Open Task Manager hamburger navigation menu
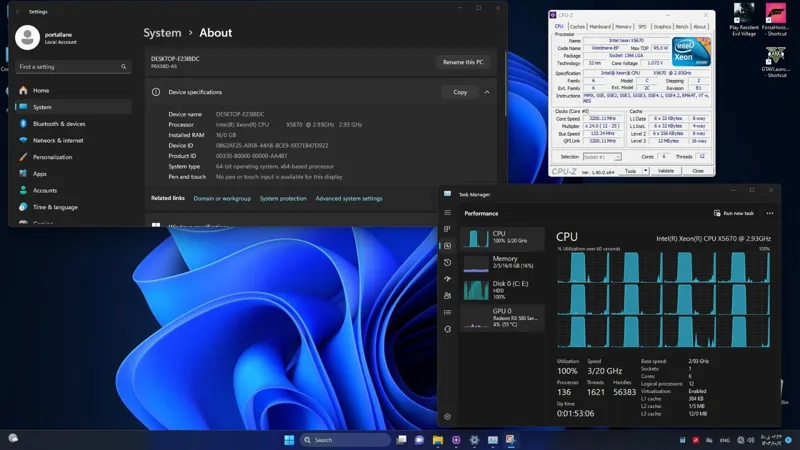Viewport: 800px width, 450px height. point(447,213)
